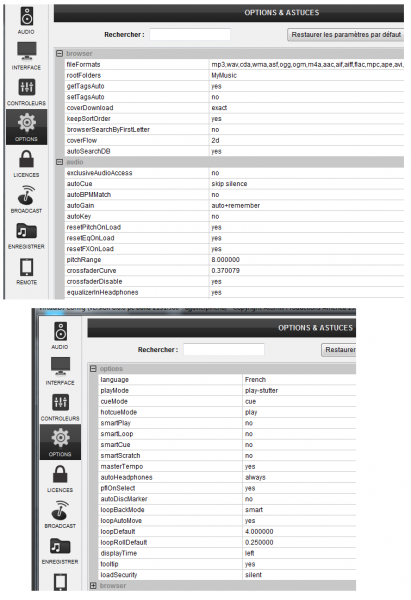Collapse the browser group in the top window
This screenshot has width=411, height=600.
pos(59,54)
